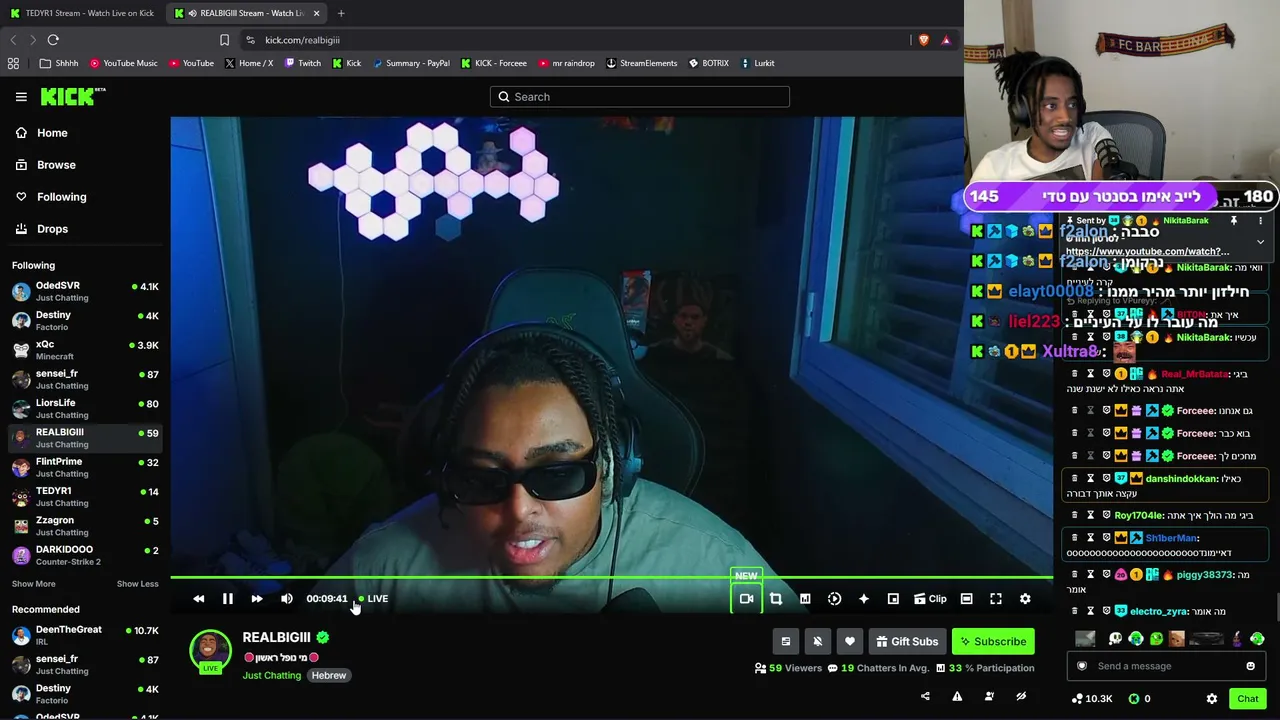Pause the stream playback

(x=227, y=599)
